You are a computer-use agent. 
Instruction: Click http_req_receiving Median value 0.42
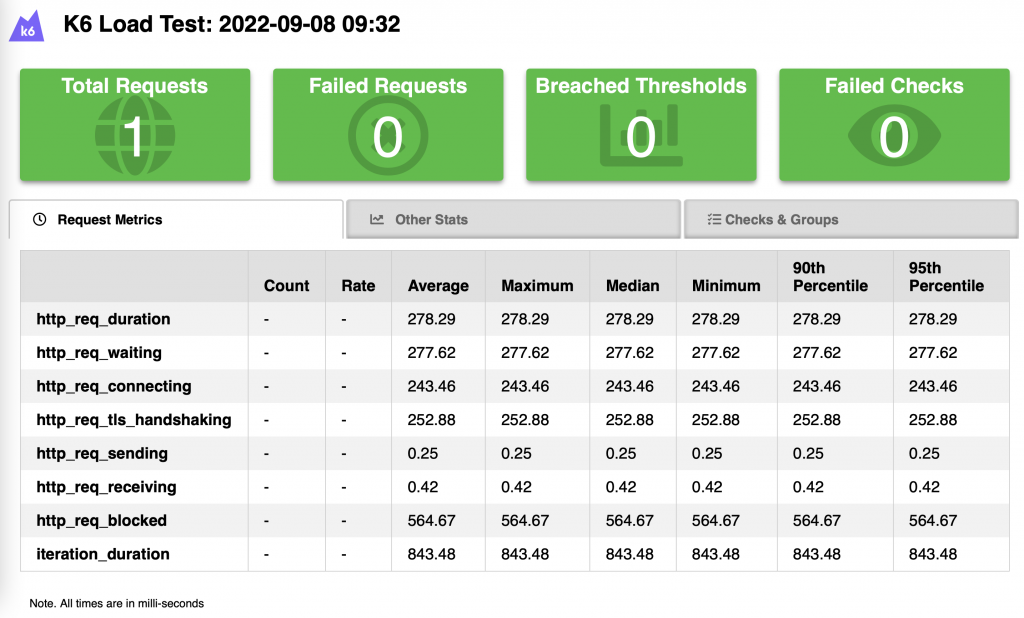tap(621, 487)
